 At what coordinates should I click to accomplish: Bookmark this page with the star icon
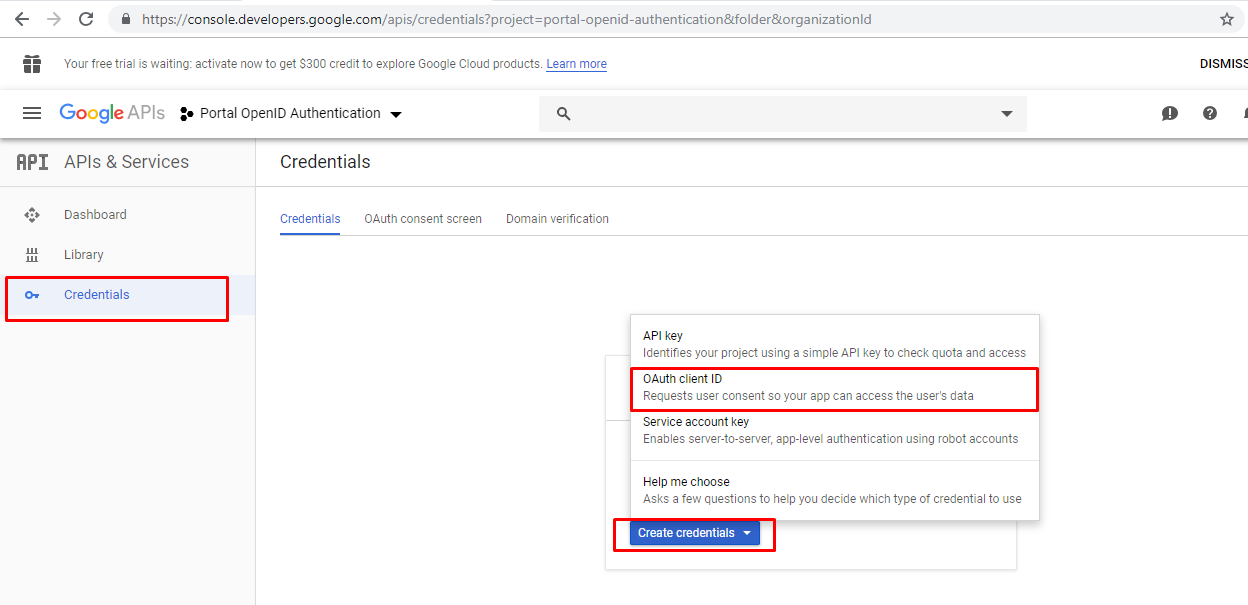1227,19
